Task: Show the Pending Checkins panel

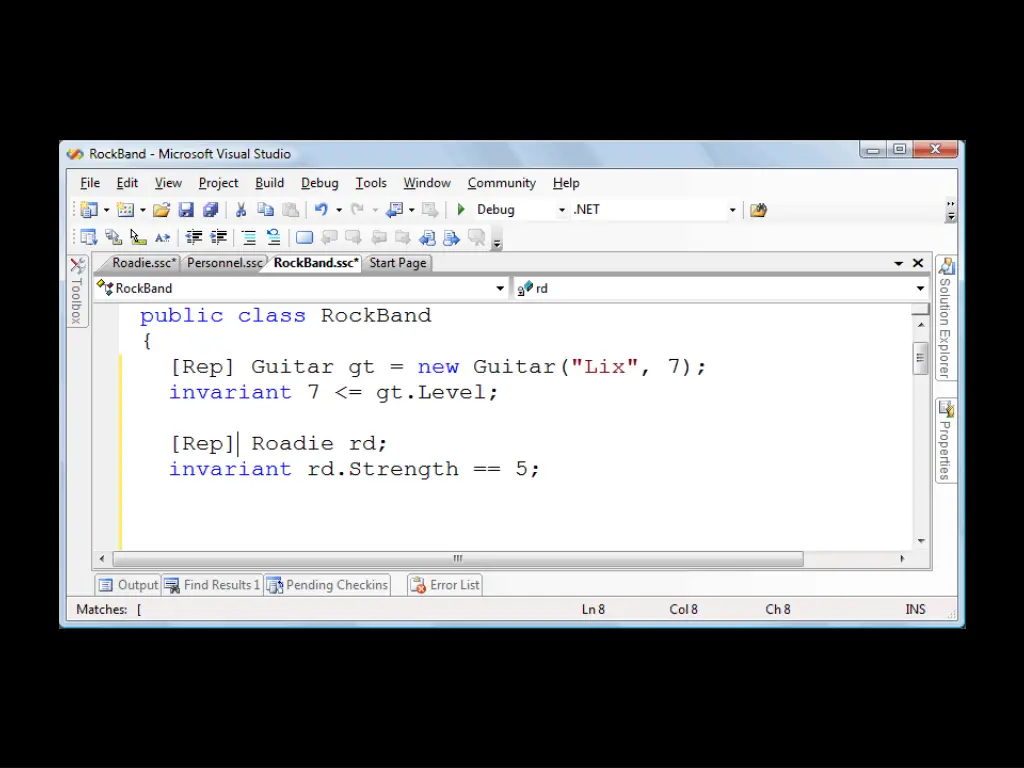Action: pyautogui.click(x=328, y=584)
